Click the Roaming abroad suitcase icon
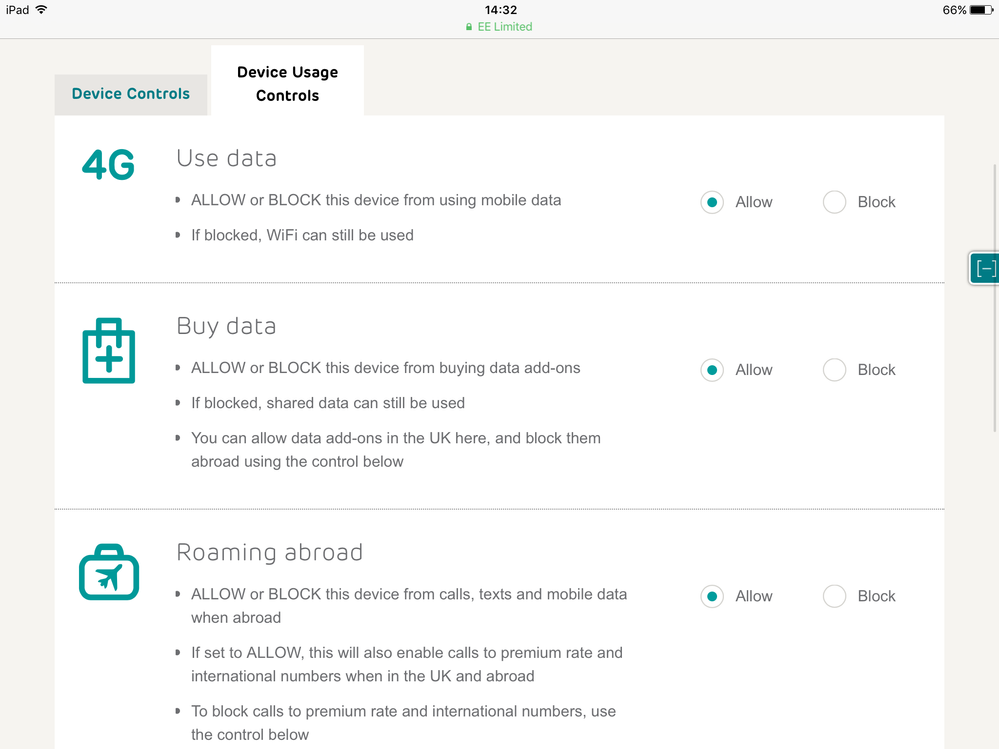This screenshot has width=999, height=749. [x=109, y=573]
